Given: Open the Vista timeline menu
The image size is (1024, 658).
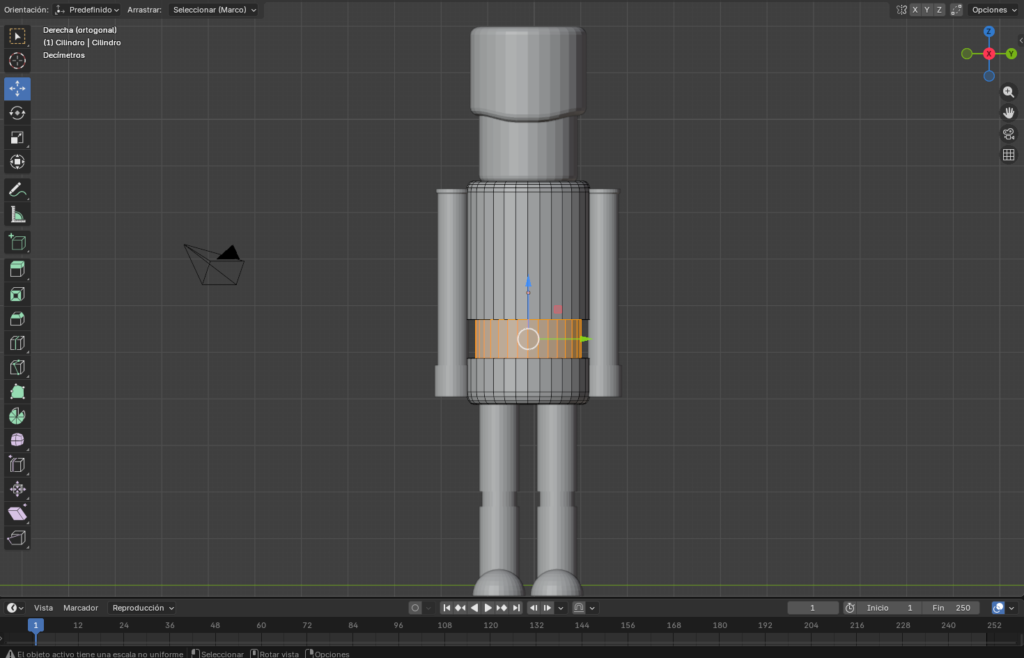Looking at the screenshot, I should (x=44, y=608).
